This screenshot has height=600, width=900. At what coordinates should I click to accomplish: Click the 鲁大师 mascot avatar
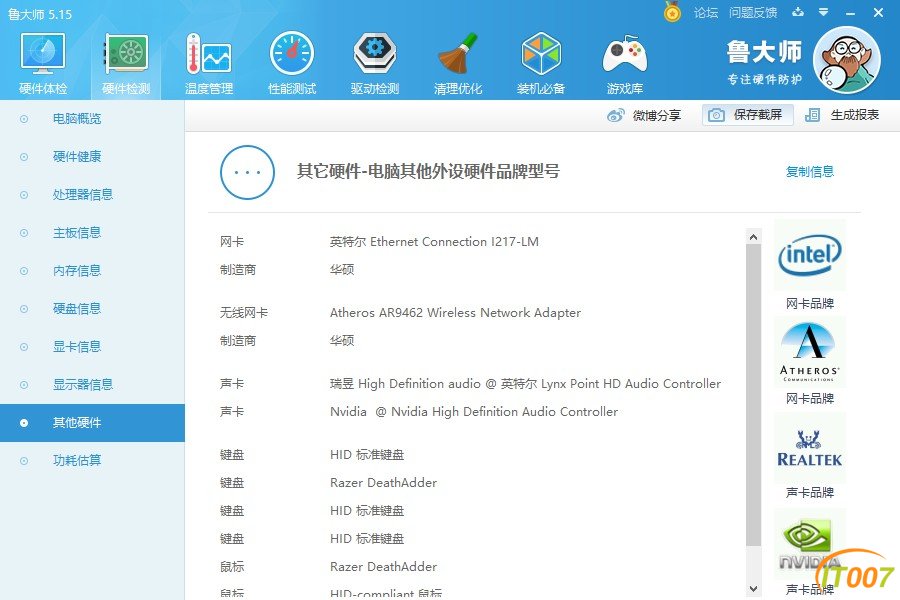point(847,60)
